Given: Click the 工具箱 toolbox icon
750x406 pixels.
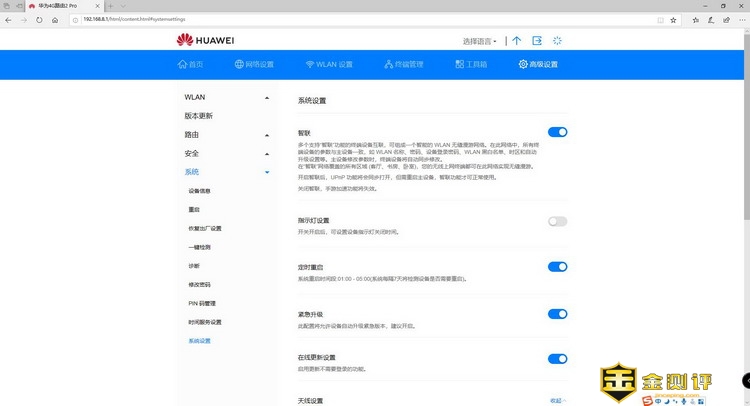Looking at the screenshot, I should click(459, 65).
